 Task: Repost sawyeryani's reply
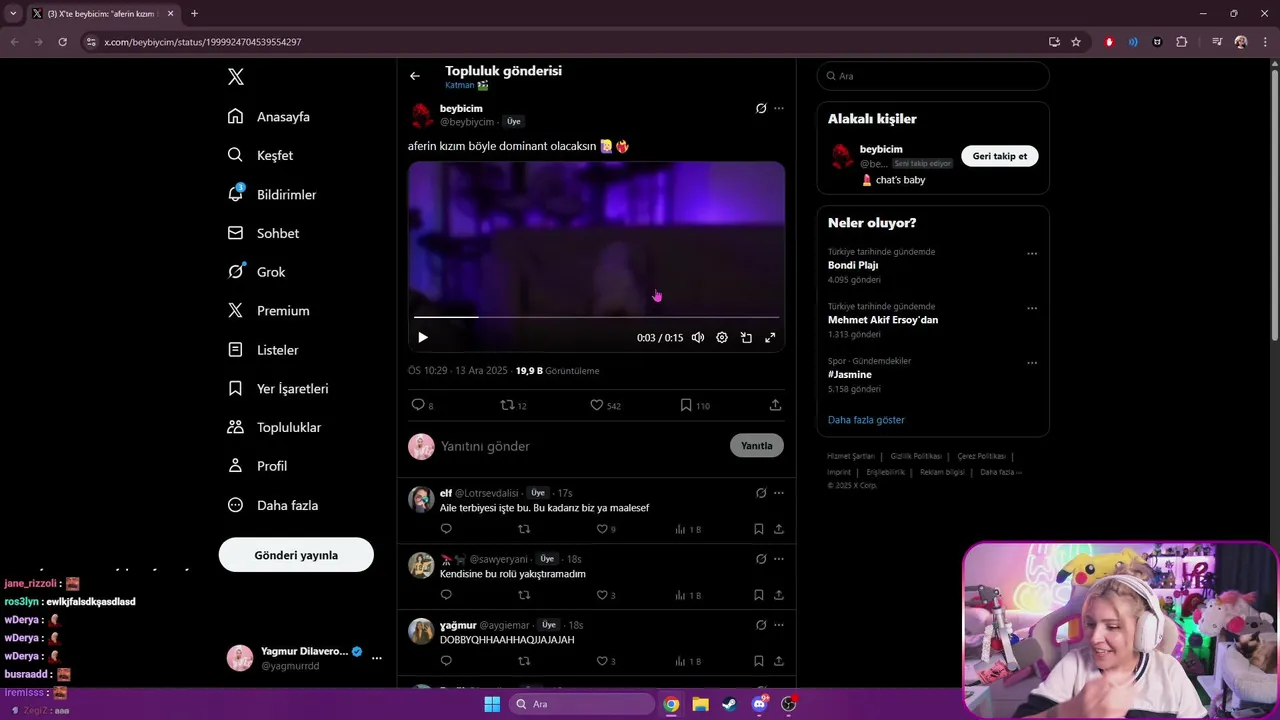point(524,595)
